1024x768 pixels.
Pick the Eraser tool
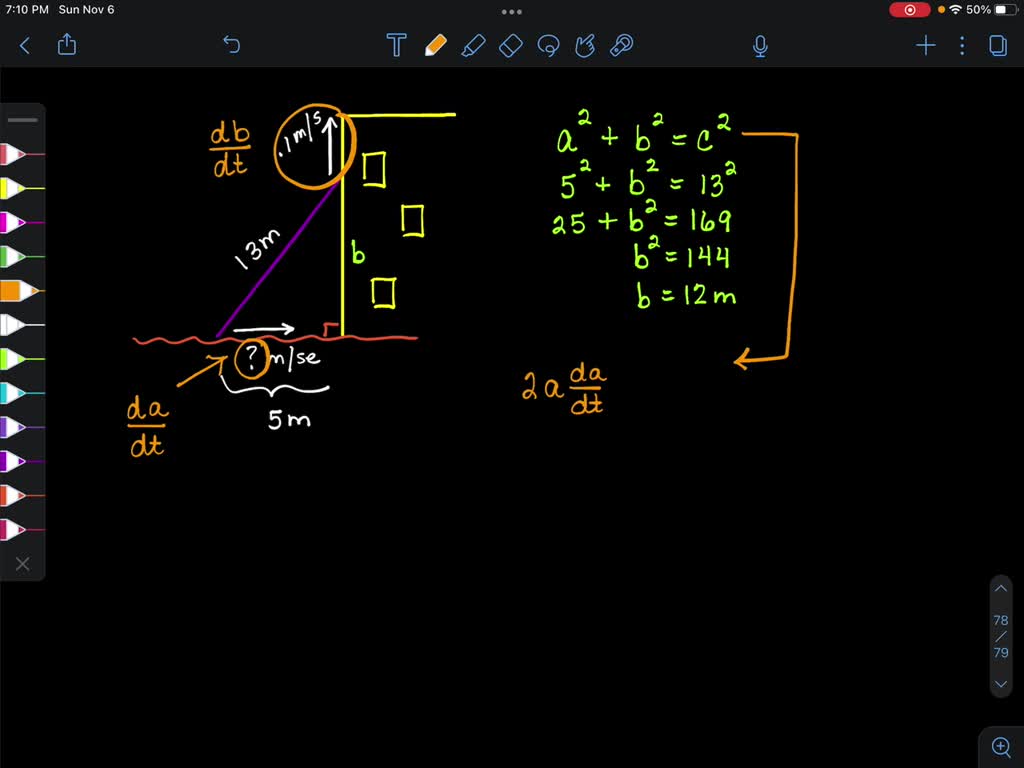click(510, 45)
